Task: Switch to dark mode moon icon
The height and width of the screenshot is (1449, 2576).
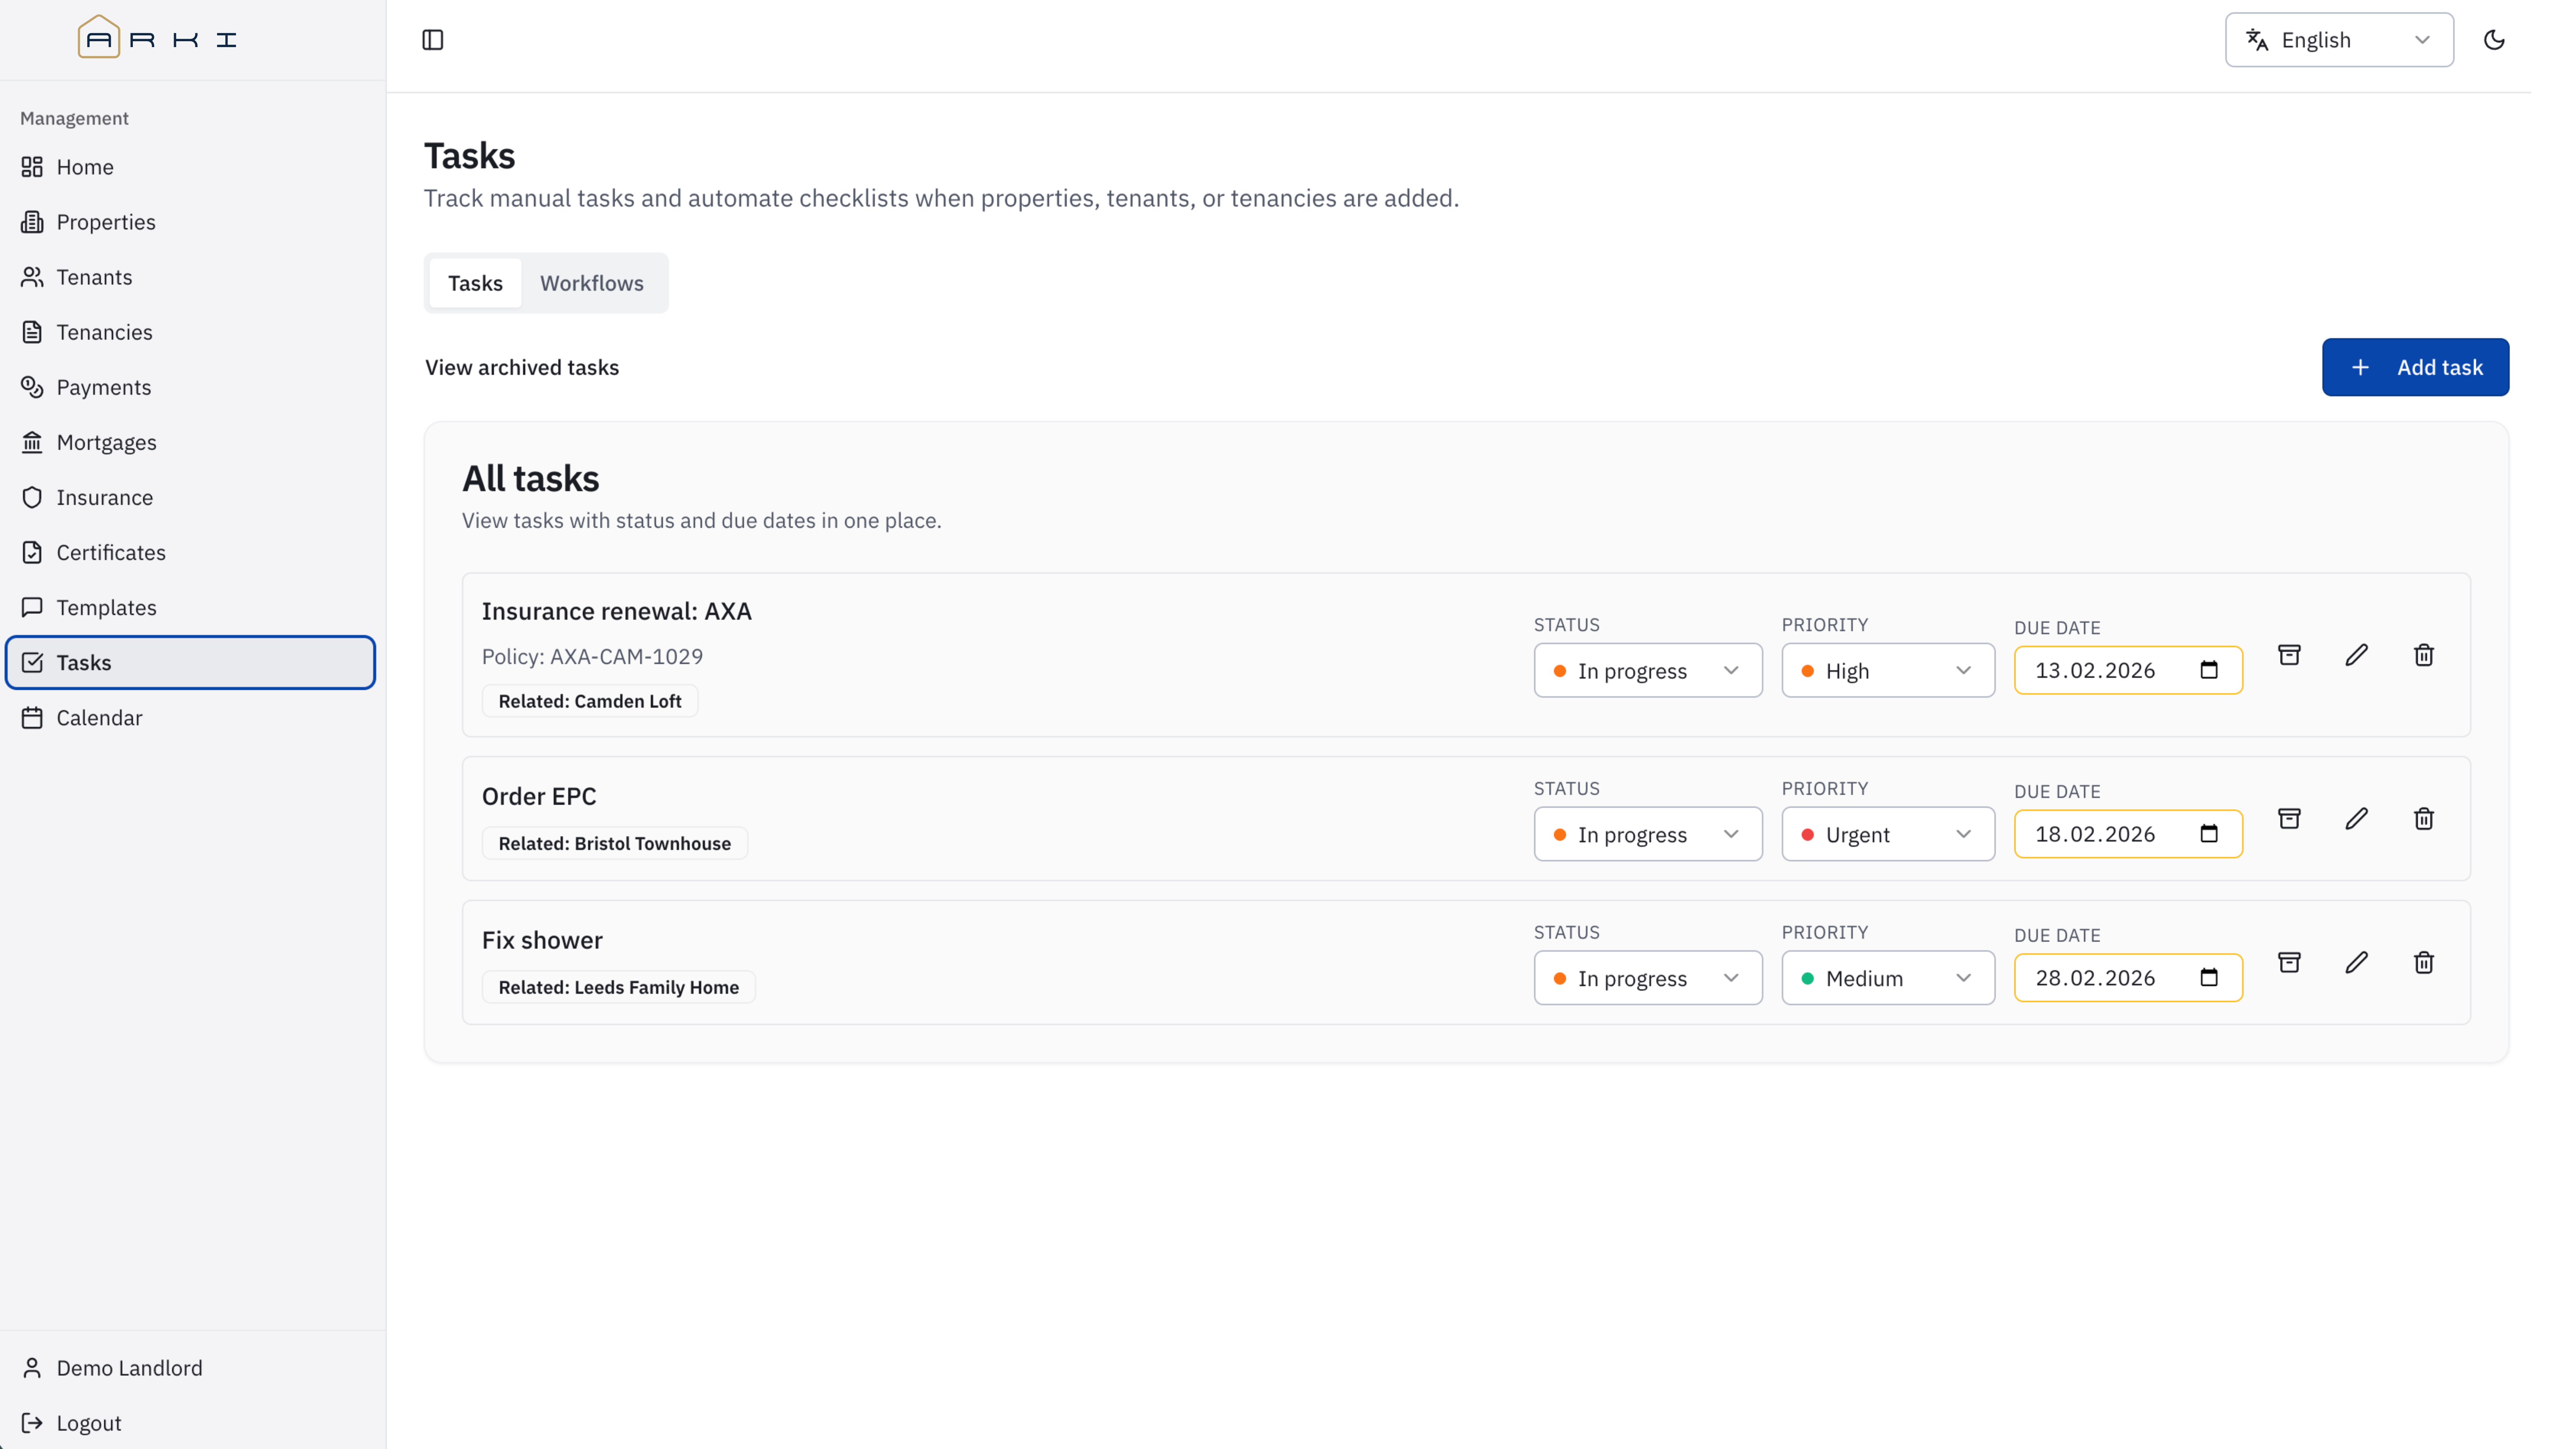Action: (2494, 40)
